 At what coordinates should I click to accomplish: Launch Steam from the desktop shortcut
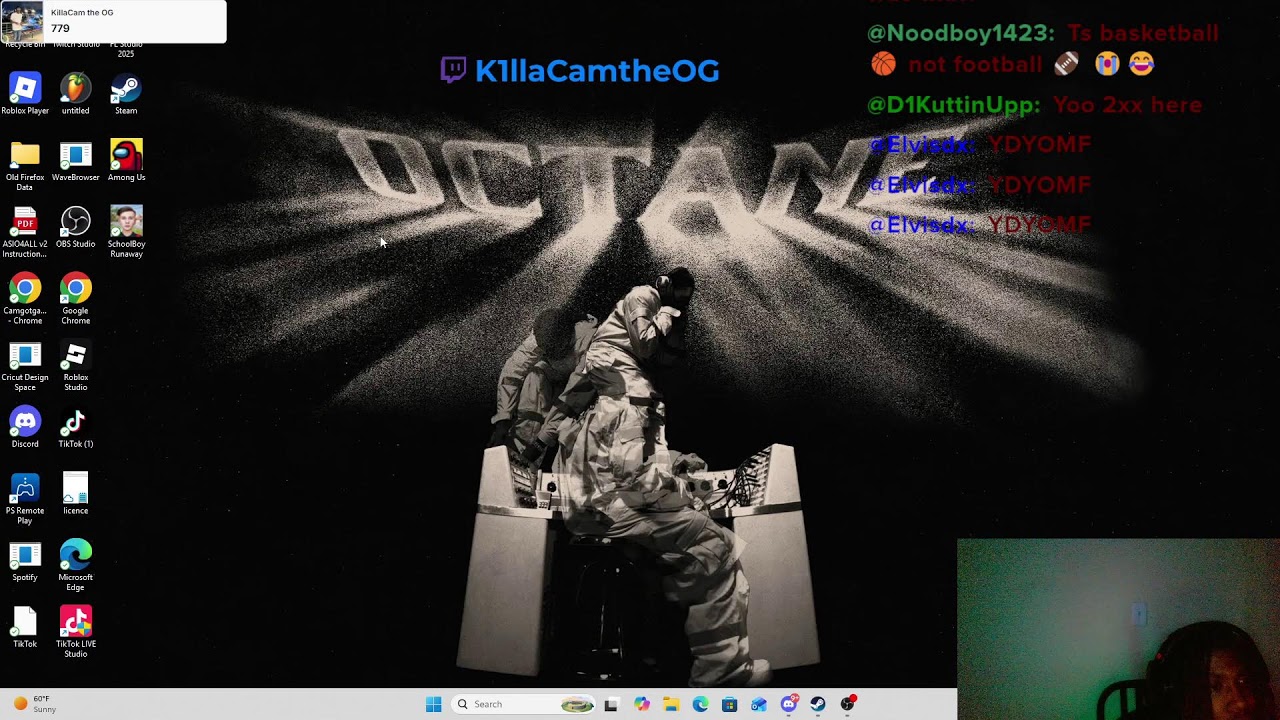[x=126, y=94]
